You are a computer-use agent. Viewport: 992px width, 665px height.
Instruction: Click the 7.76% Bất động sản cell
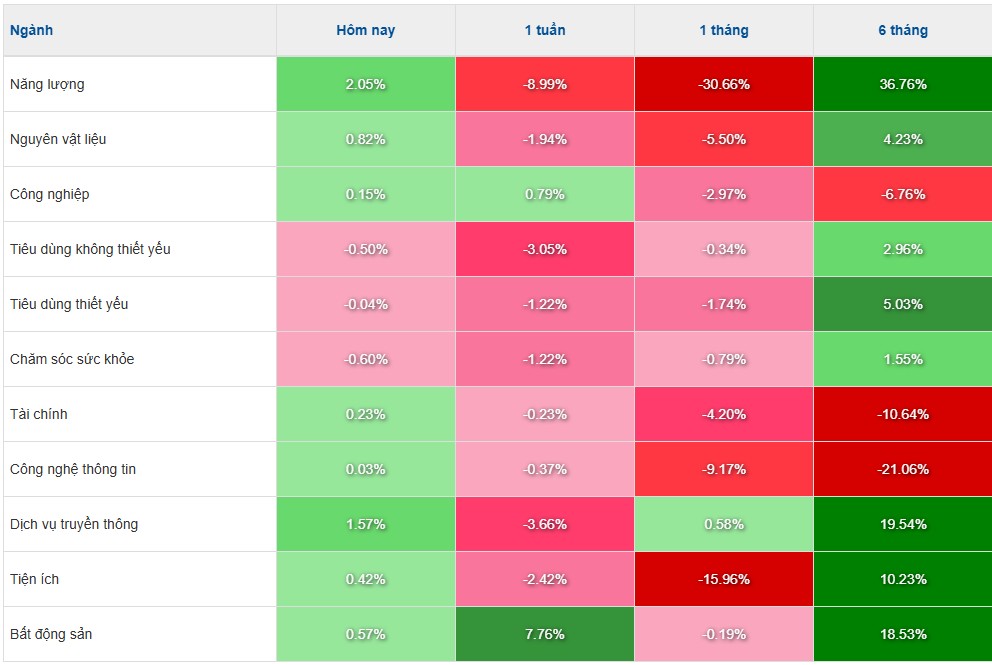pos(545,634)
